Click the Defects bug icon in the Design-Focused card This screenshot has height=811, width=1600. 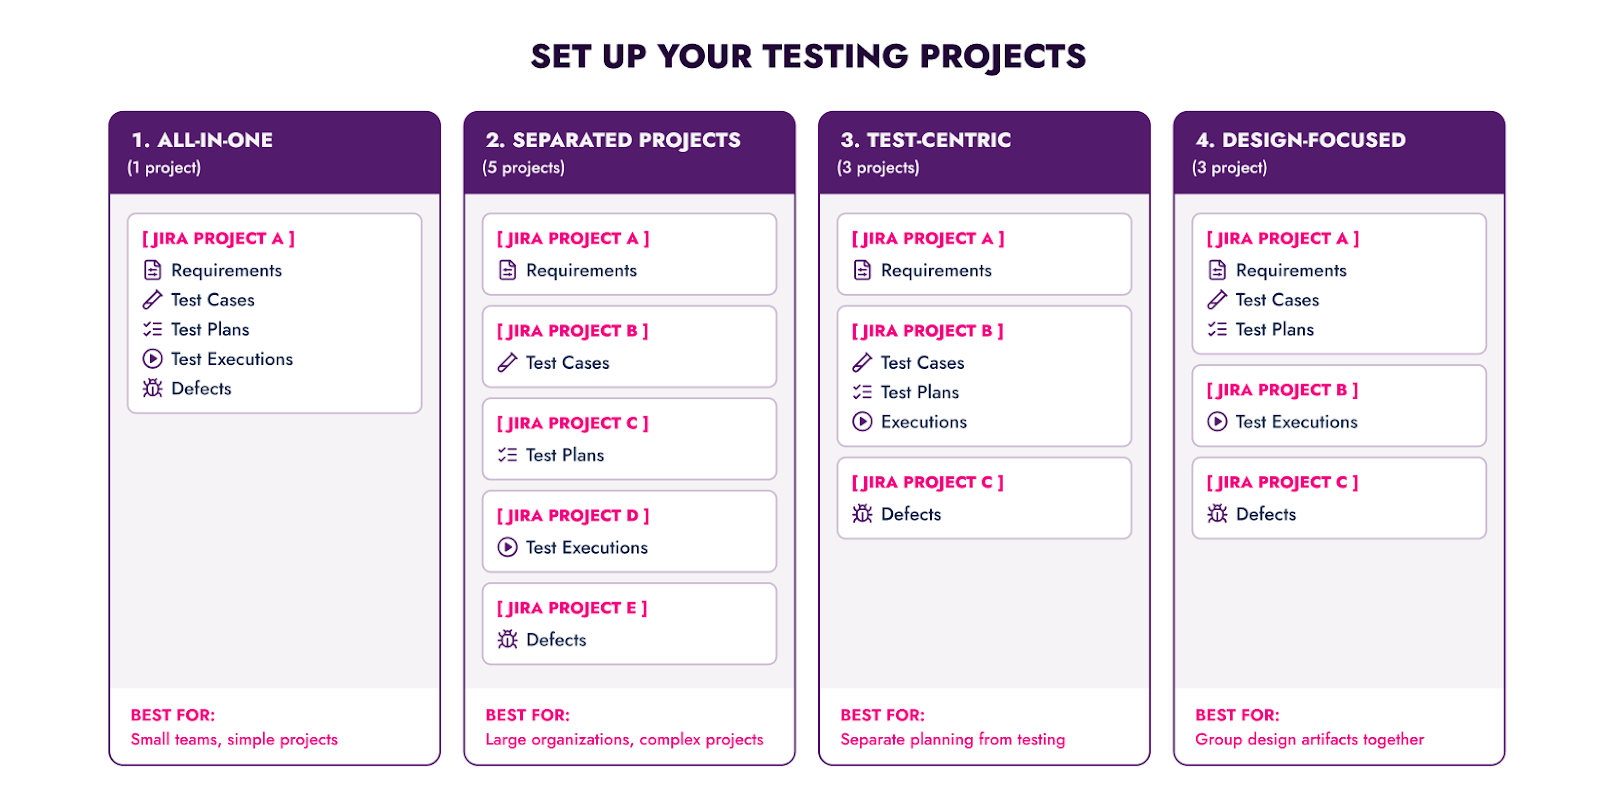pyautogui.click(x=1217, y=514)
